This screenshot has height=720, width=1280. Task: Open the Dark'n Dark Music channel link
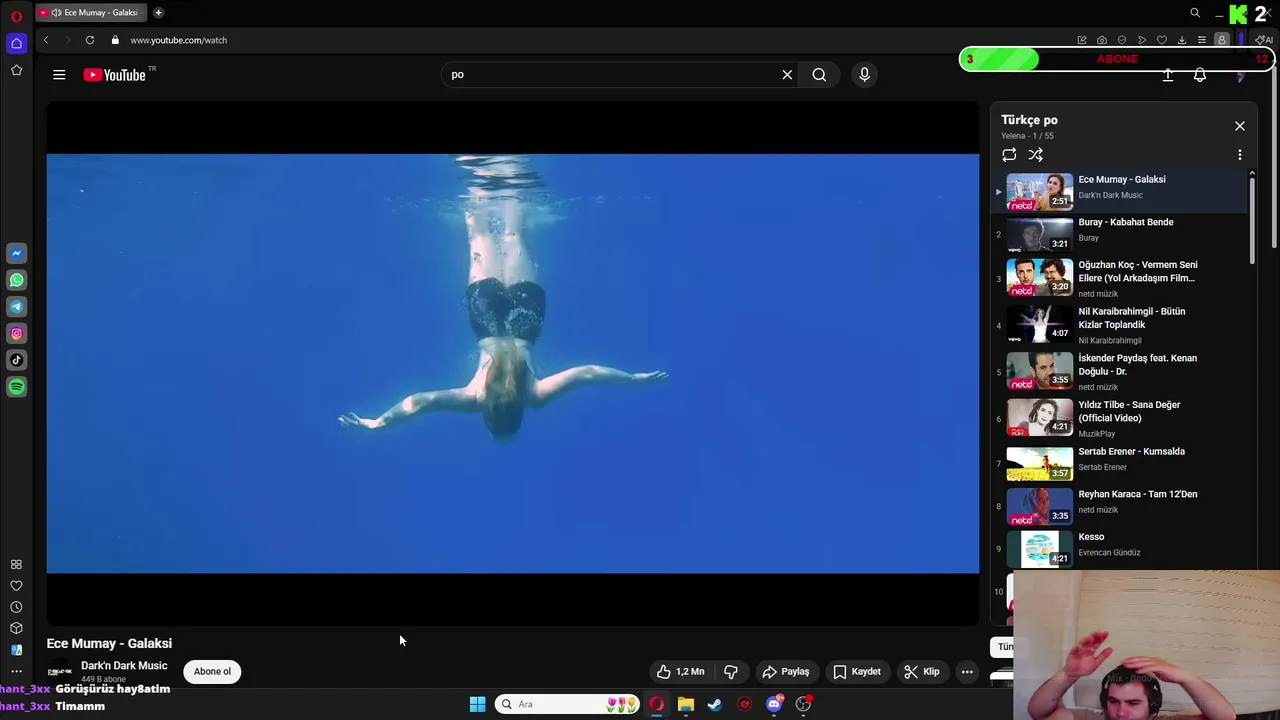[124, 665]
